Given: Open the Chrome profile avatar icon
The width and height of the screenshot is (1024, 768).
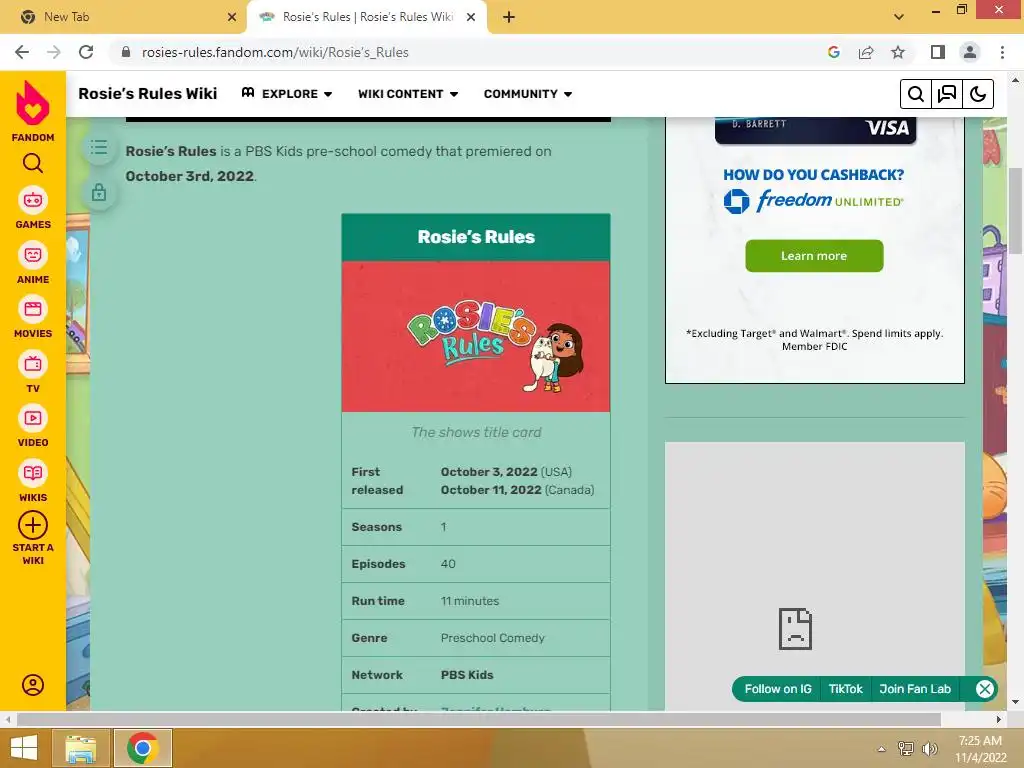Looking at the screenshot, I should [x=970, y=52].
